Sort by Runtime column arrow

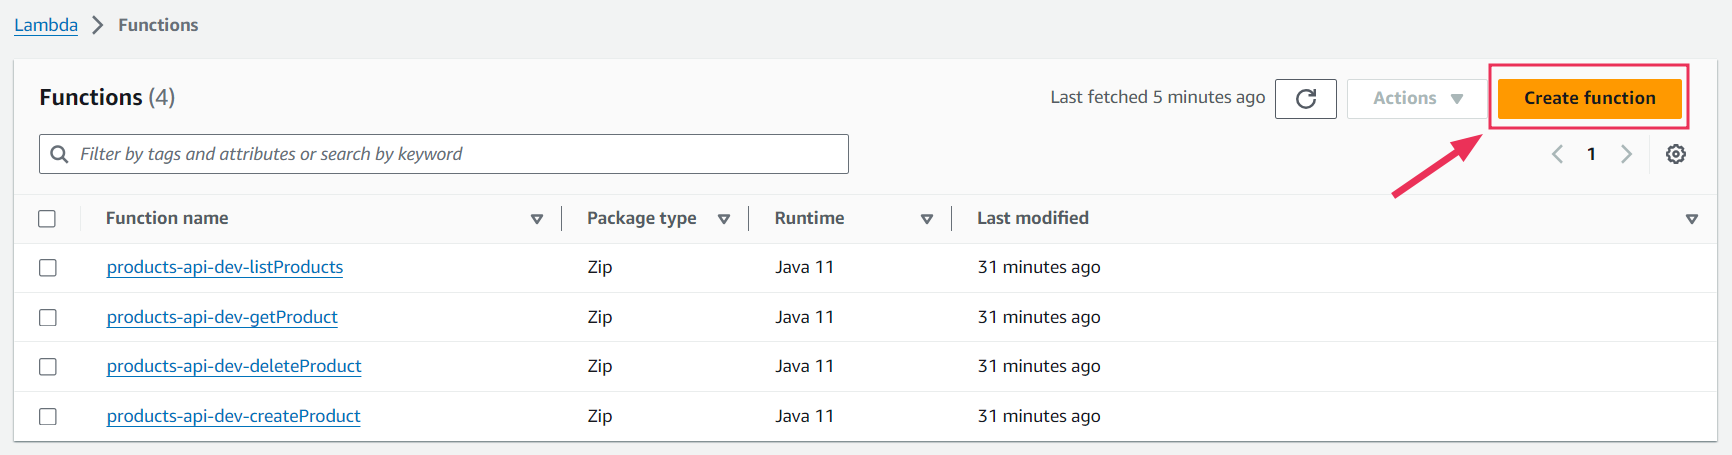927,219
